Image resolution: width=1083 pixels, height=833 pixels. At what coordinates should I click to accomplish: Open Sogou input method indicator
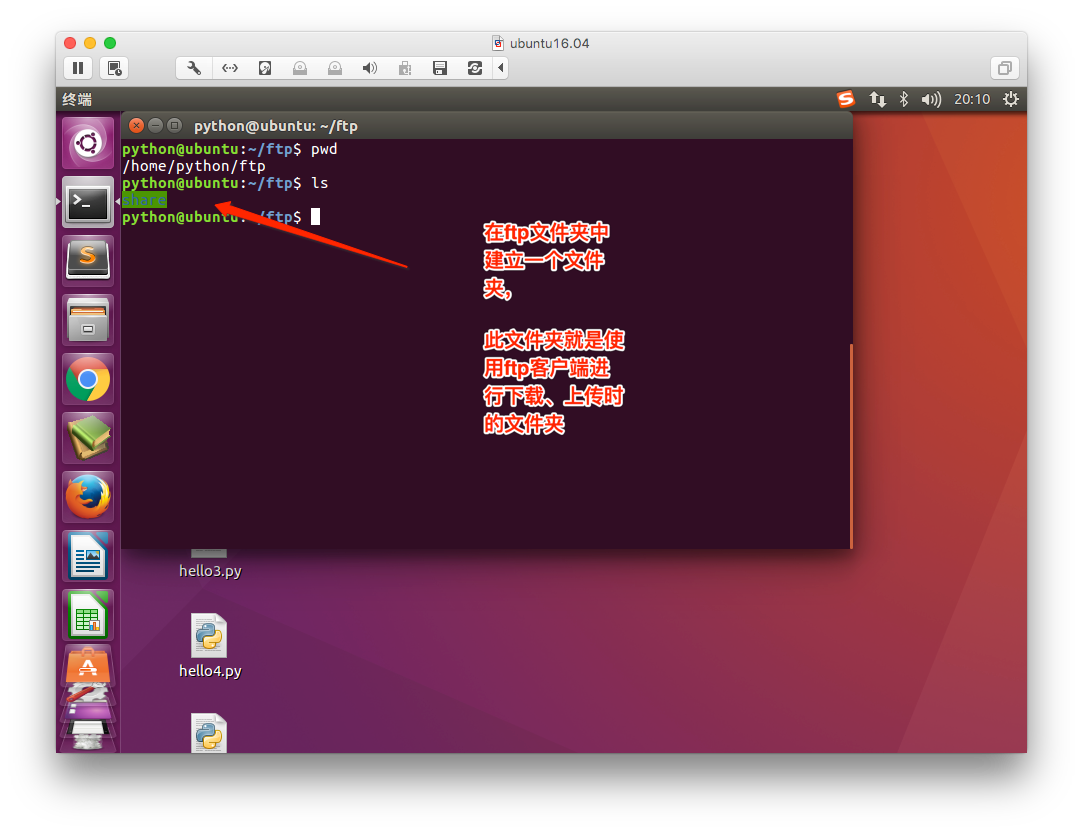tap(846, 99)
